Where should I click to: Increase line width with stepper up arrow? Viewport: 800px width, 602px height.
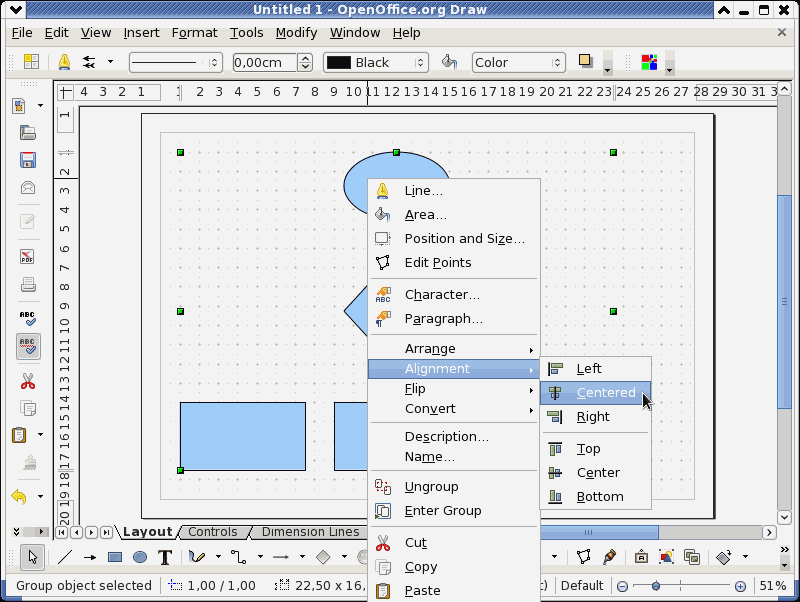(305, 58)
